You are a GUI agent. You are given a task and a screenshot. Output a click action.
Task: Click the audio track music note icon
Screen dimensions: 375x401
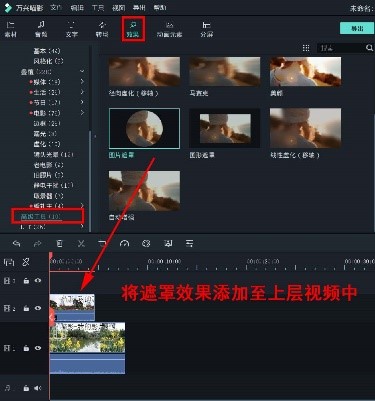click(x=8, y=388)
